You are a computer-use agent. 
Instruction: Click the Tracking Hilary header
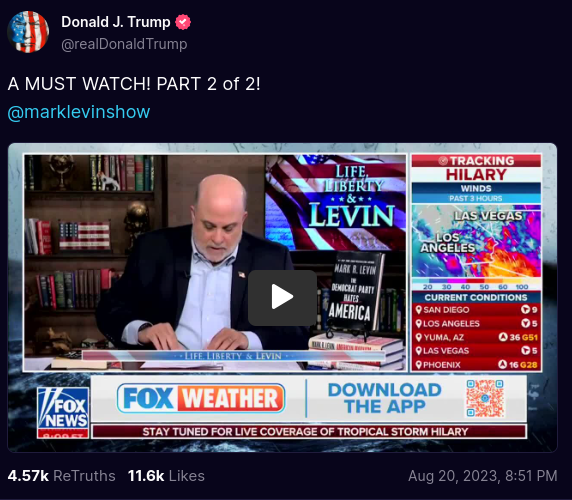tap(476, 168)
